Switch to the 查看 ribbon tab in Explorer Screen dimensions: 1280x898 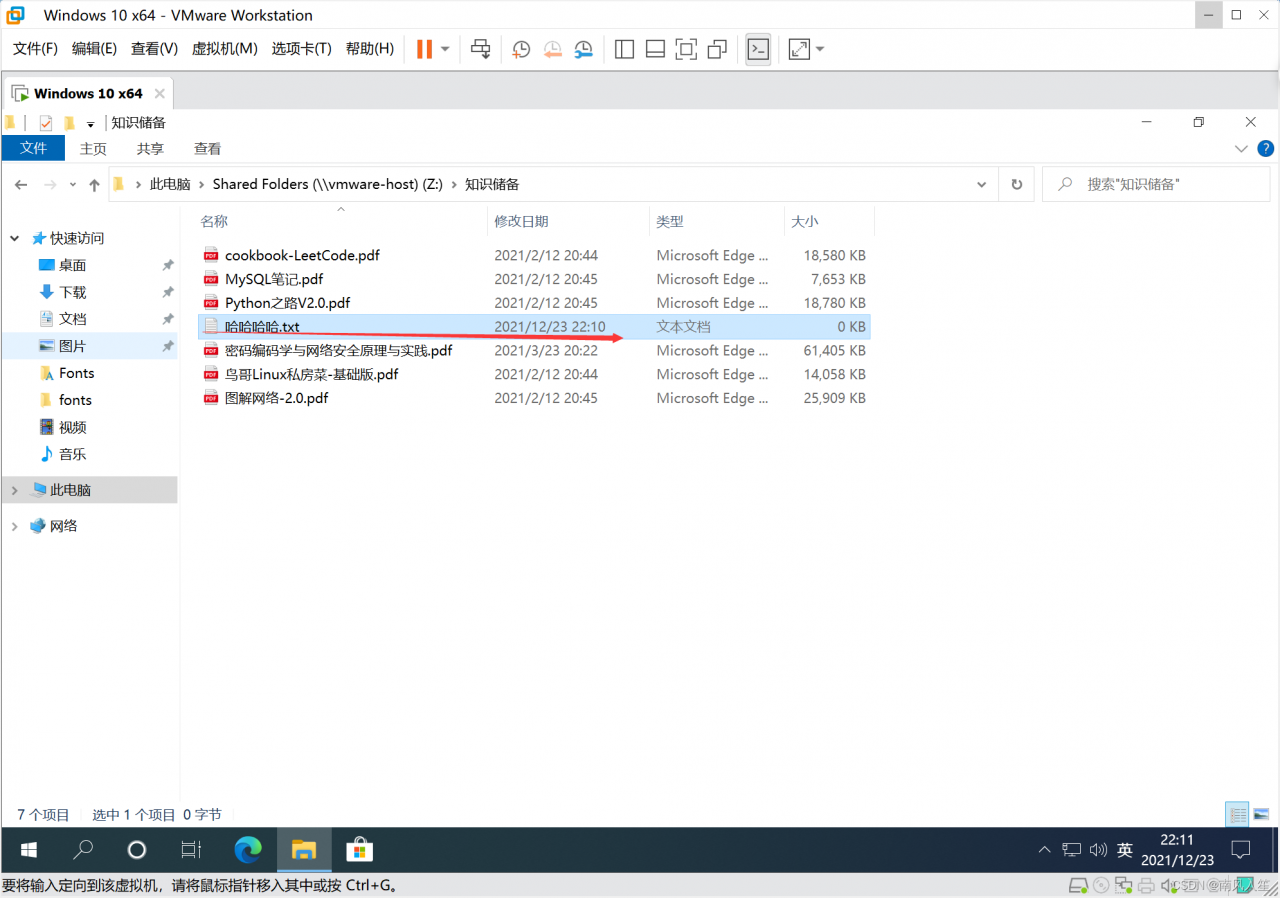pyautogui.click(x=207, y=148)
